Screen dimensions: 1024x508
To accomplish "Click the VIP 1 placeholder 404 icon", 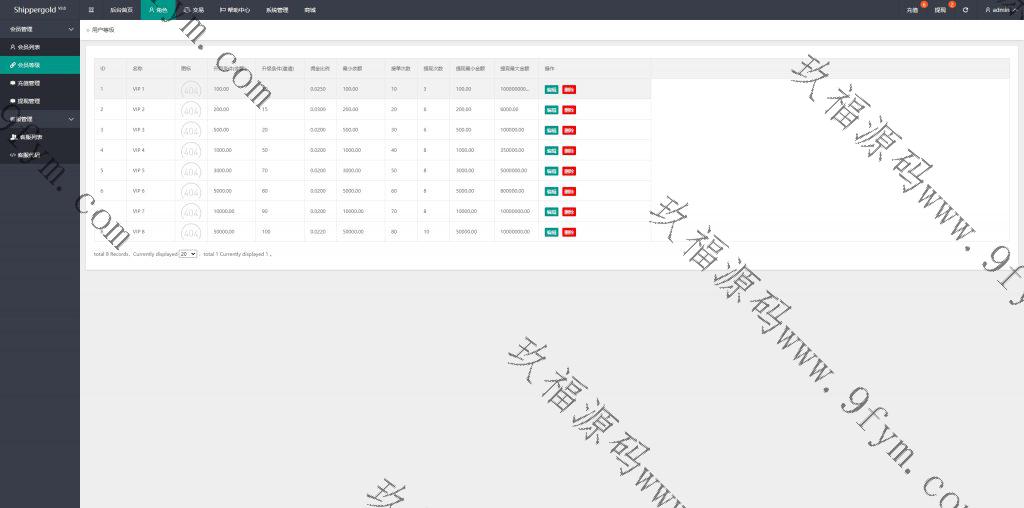I will [x=190, y=89].
